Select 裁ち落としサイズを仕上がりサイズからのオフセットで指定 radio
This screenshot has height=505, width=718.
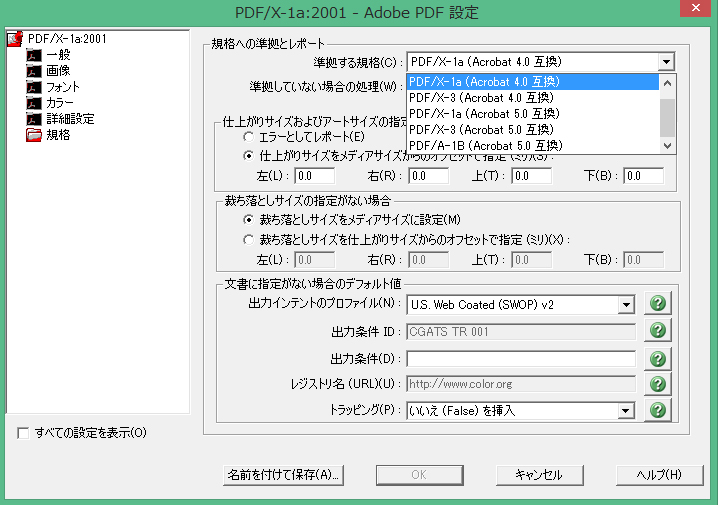(248, 239)
